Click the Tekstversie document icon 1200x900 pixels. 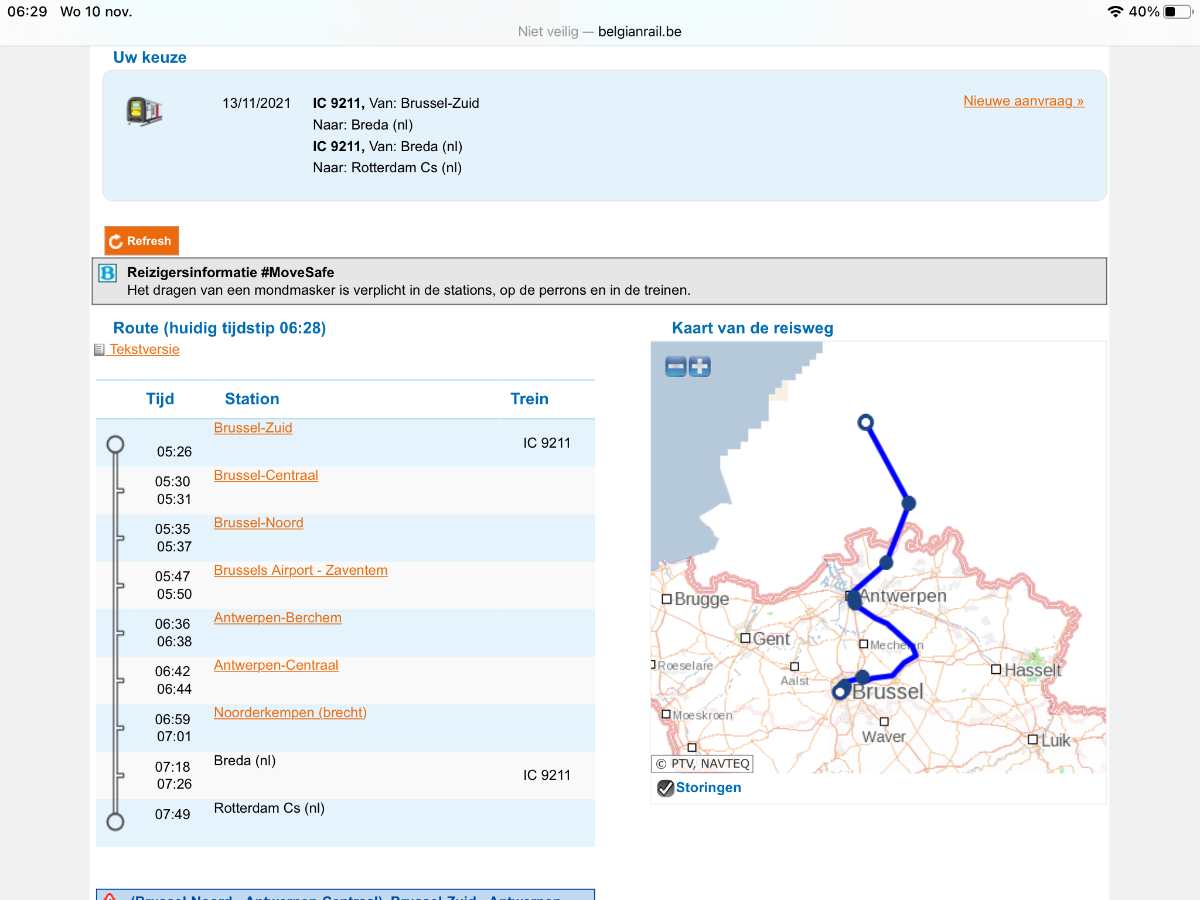click(x=99, y=350)
